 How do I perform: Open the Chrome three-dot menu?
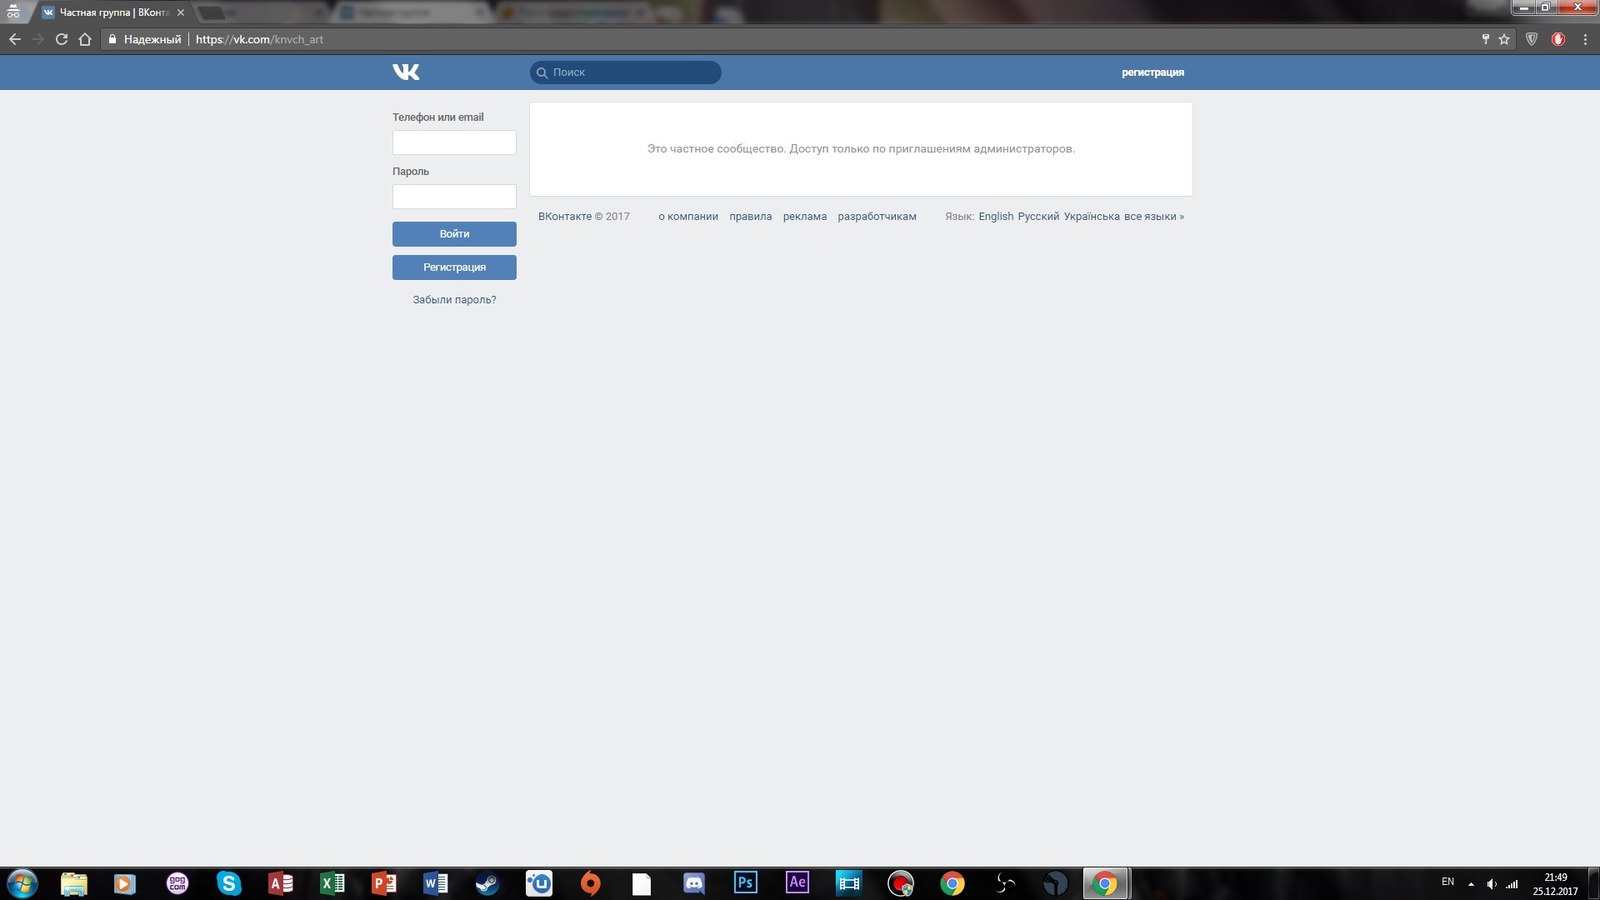[1585, 39]
